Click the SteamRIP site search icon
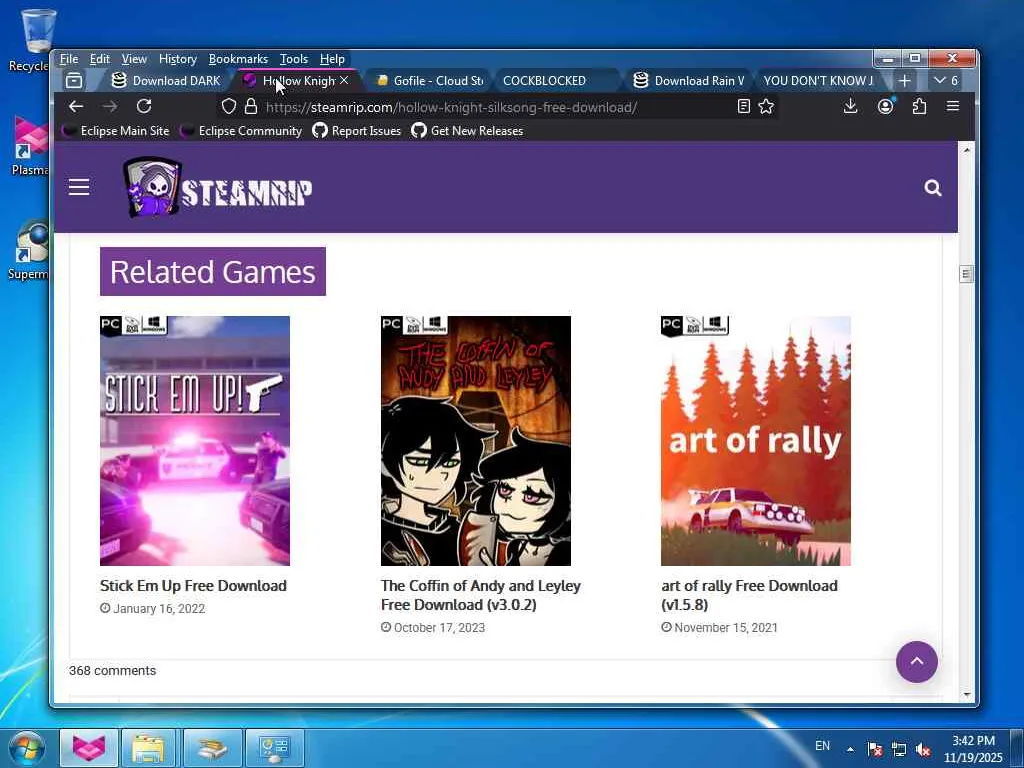The image size is (1024, 768). [x=933, y=188]
